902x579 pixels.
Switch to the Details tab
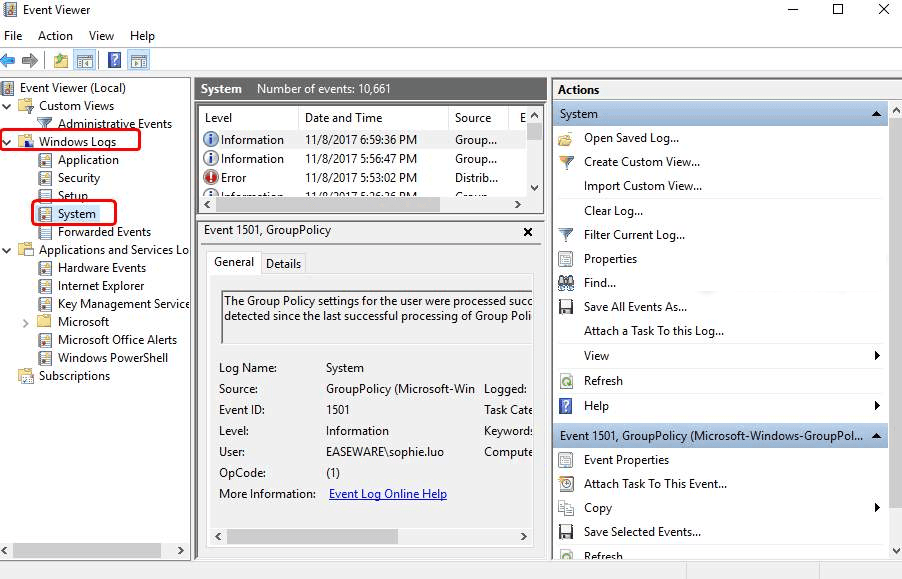[283, 263]
